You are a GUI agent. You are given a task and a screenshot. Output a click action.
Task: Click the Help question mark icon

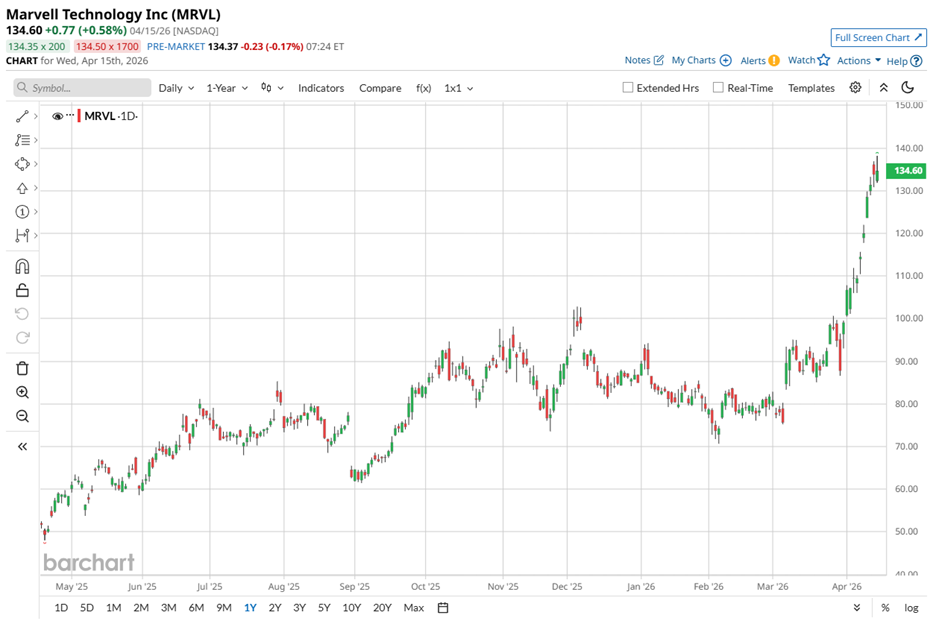point(916,61)
